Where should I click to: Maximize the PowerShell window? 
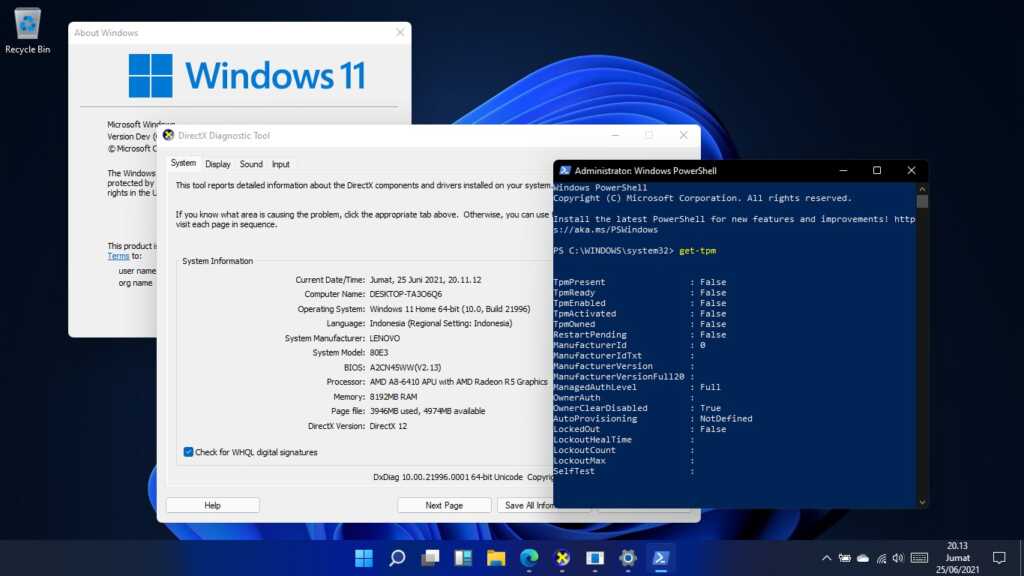(x=877, y=170)
